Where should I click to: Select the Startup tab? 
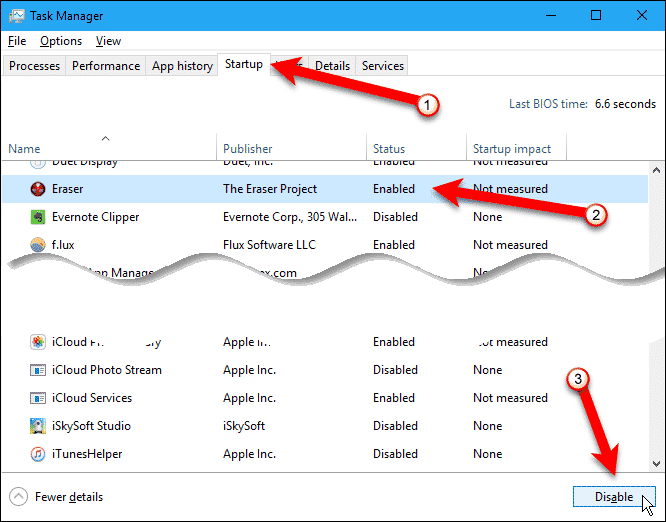[x=244, y=65]
